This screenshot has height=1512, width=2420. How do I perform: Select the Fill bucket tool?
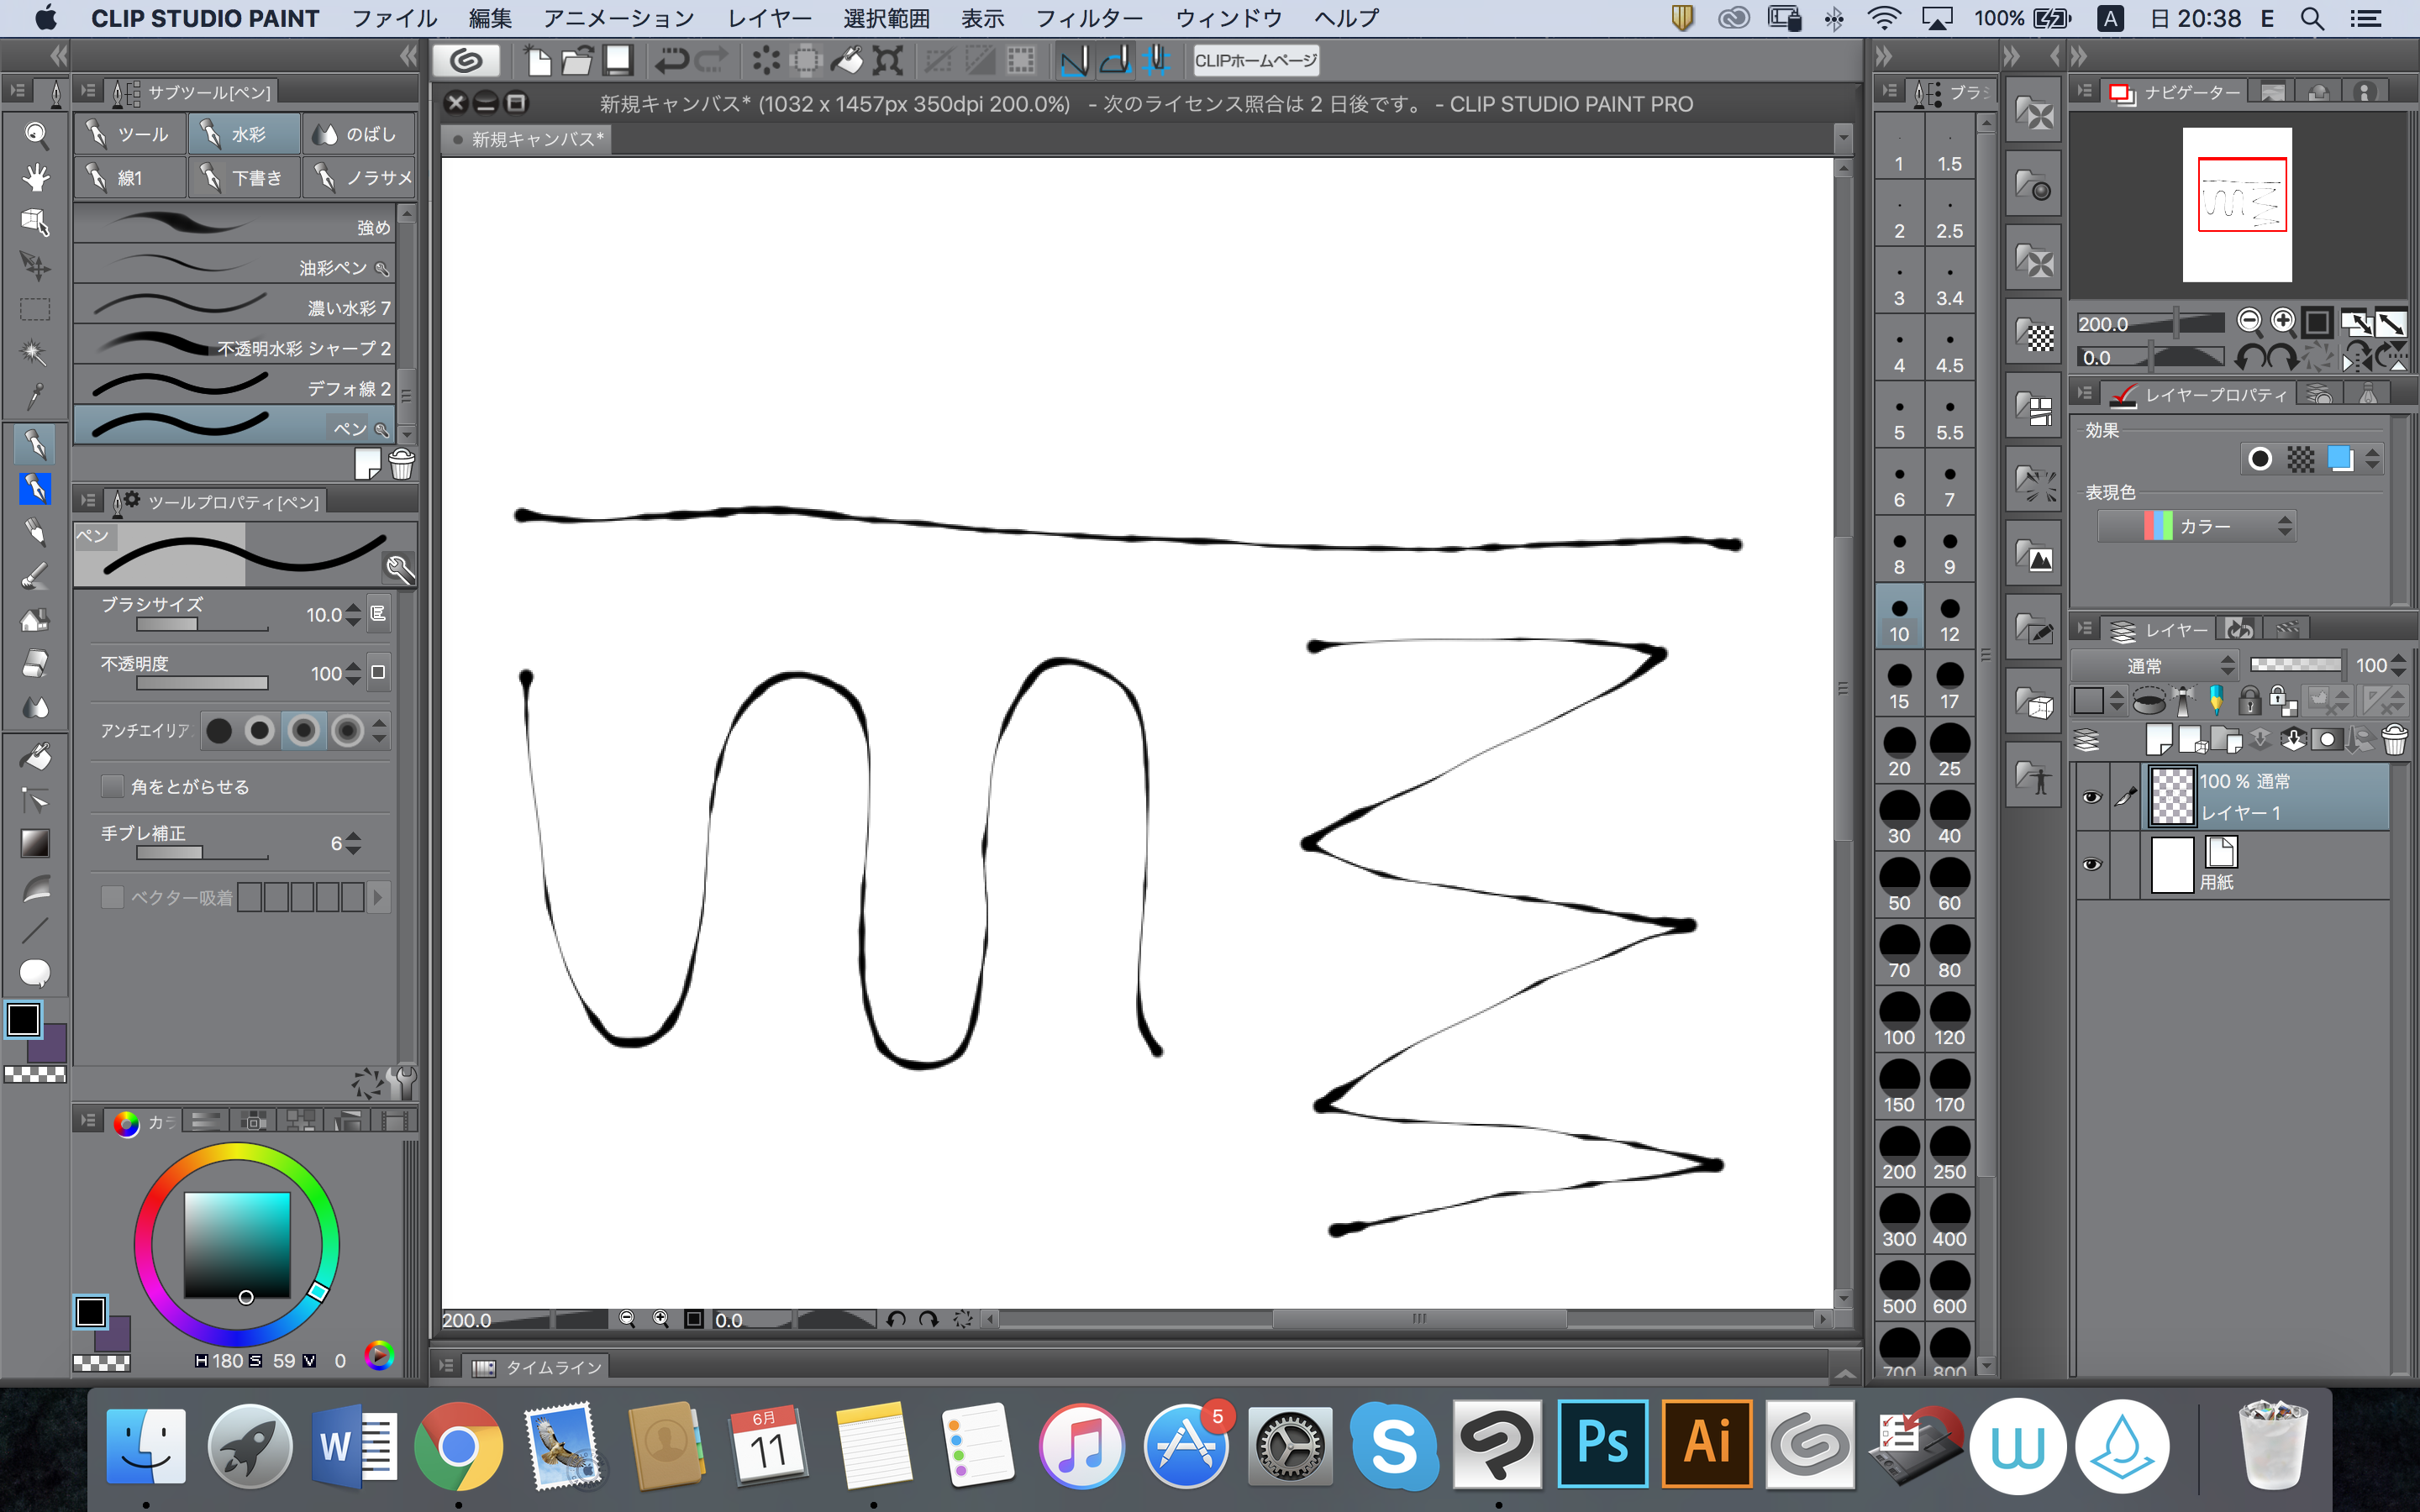(35, 757)
